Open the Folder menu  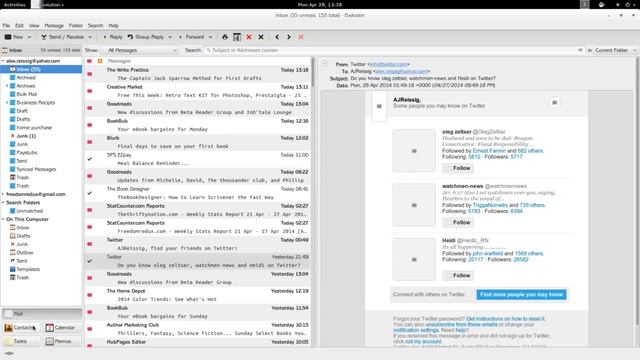pos(76,25)
